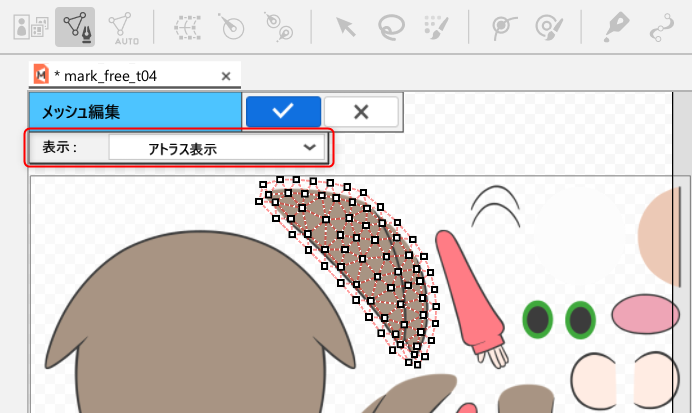Confirm mesh edit with blue checkmark button
This screenshot has width=692, height=413.
(283, 112)
